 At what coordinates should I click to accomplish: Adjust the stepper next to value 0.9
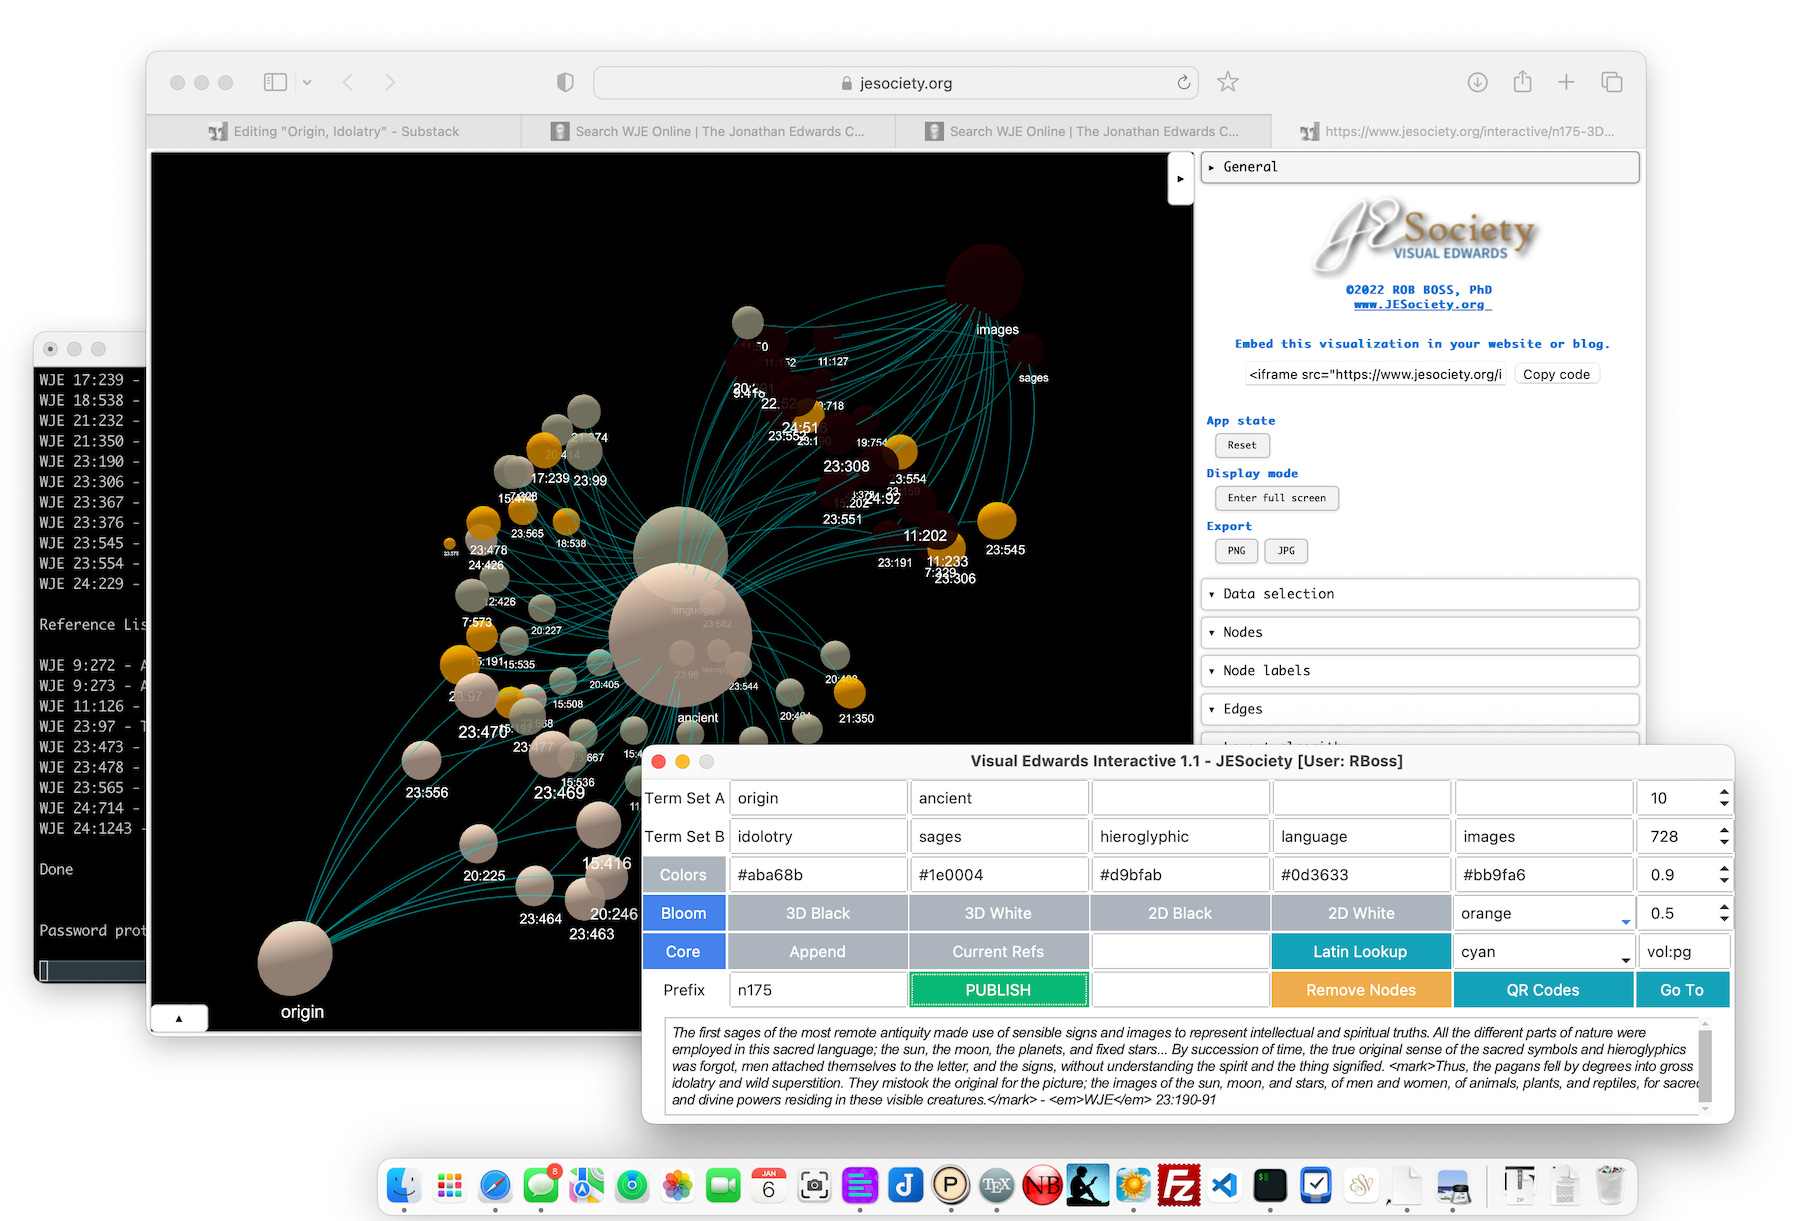pos(1723,875)
